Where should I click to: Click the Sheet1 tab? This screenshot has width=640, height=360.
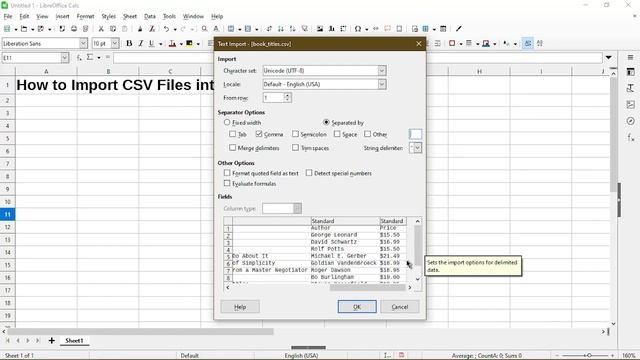coord(74,340)
